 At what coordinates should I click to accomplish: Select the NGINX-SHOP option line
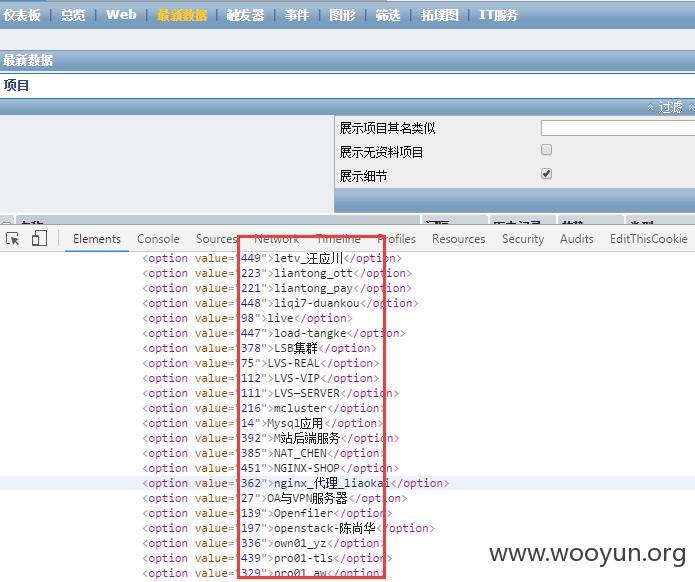point(271,469)
